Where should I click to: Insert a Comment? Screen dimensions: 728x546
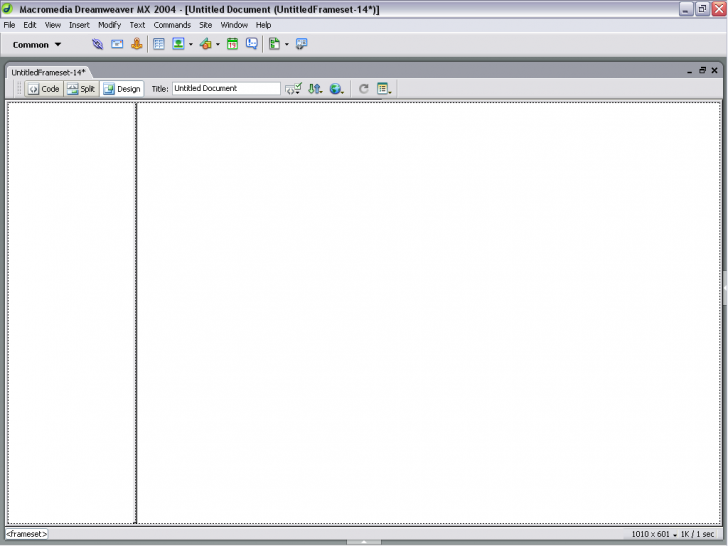(252, 44)
